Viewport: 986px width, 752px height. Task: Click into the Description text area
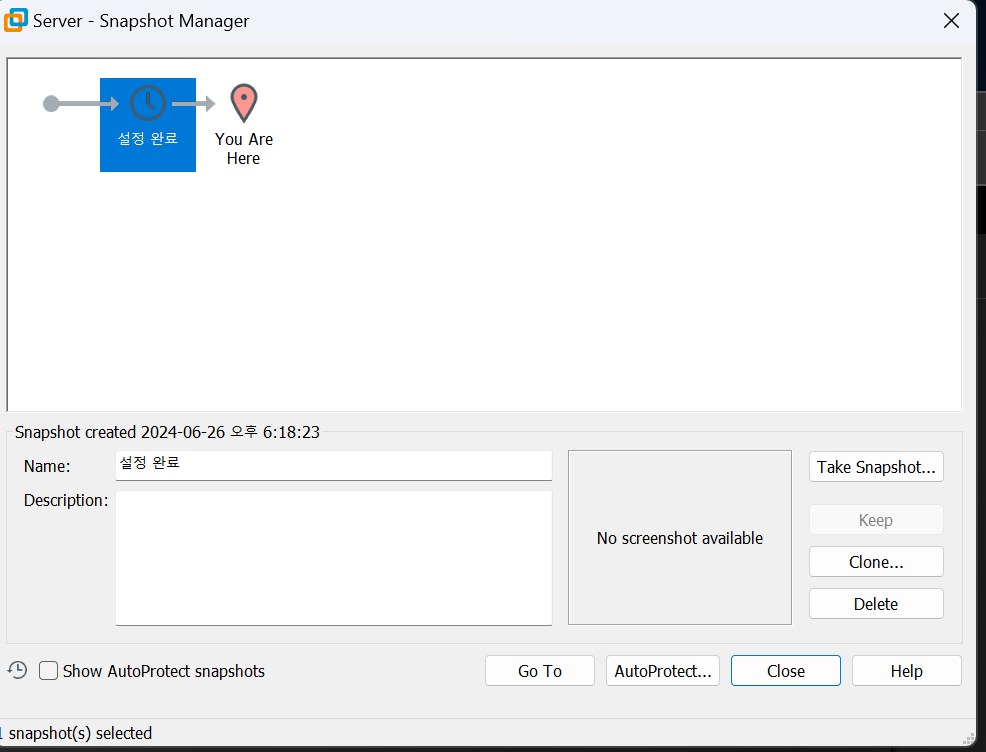(334, 558)
